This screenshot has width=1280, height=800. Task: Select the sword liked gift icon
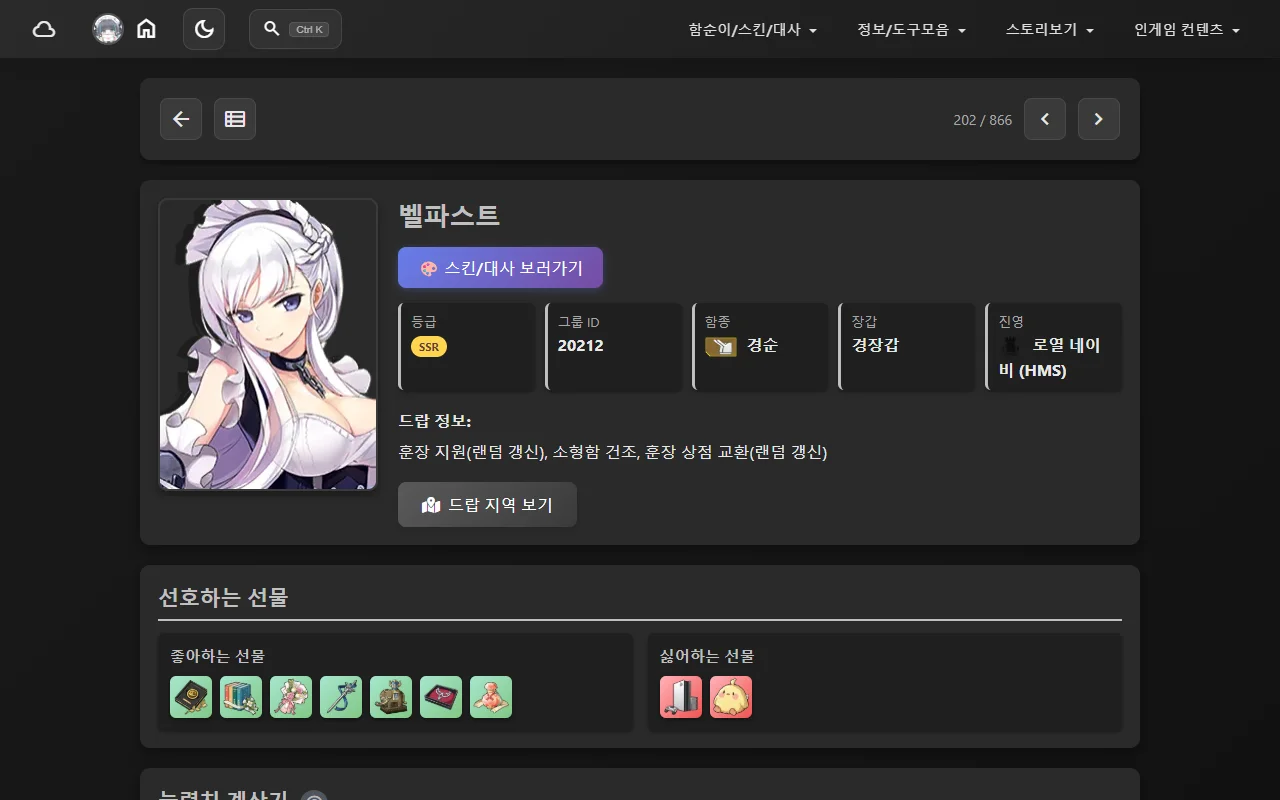[x=341, y=697]
